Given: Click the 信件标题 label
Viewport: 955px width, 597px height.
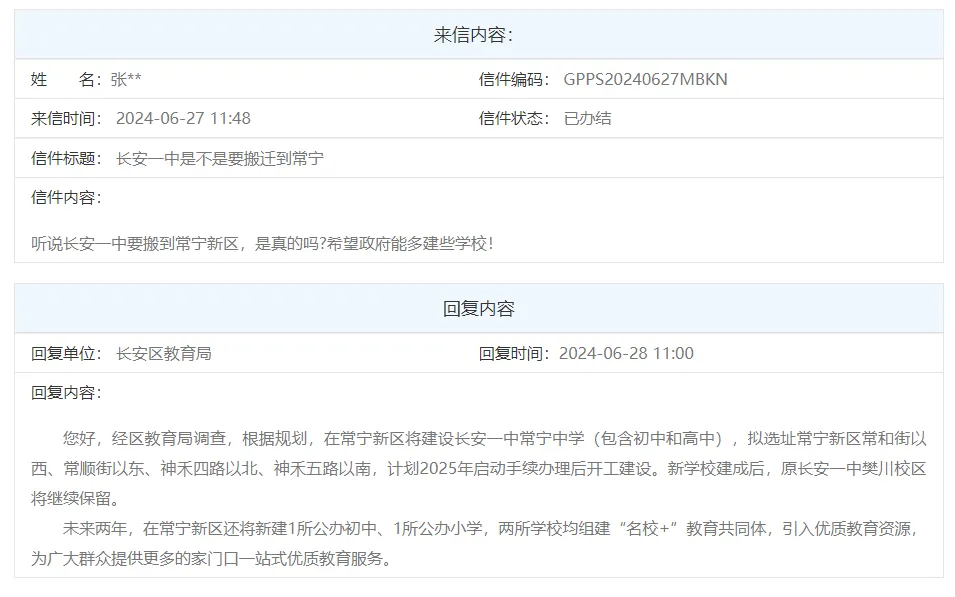Looking at the screenshot, I should 66,158.
